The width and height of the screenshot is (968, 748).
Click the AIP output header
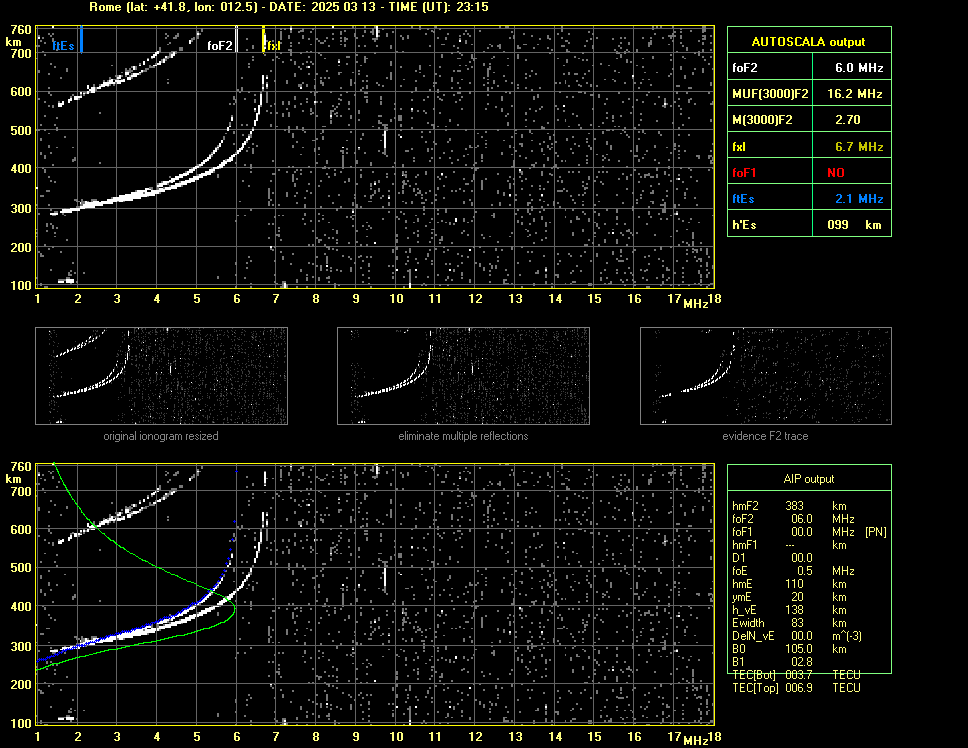click(809, 479)
